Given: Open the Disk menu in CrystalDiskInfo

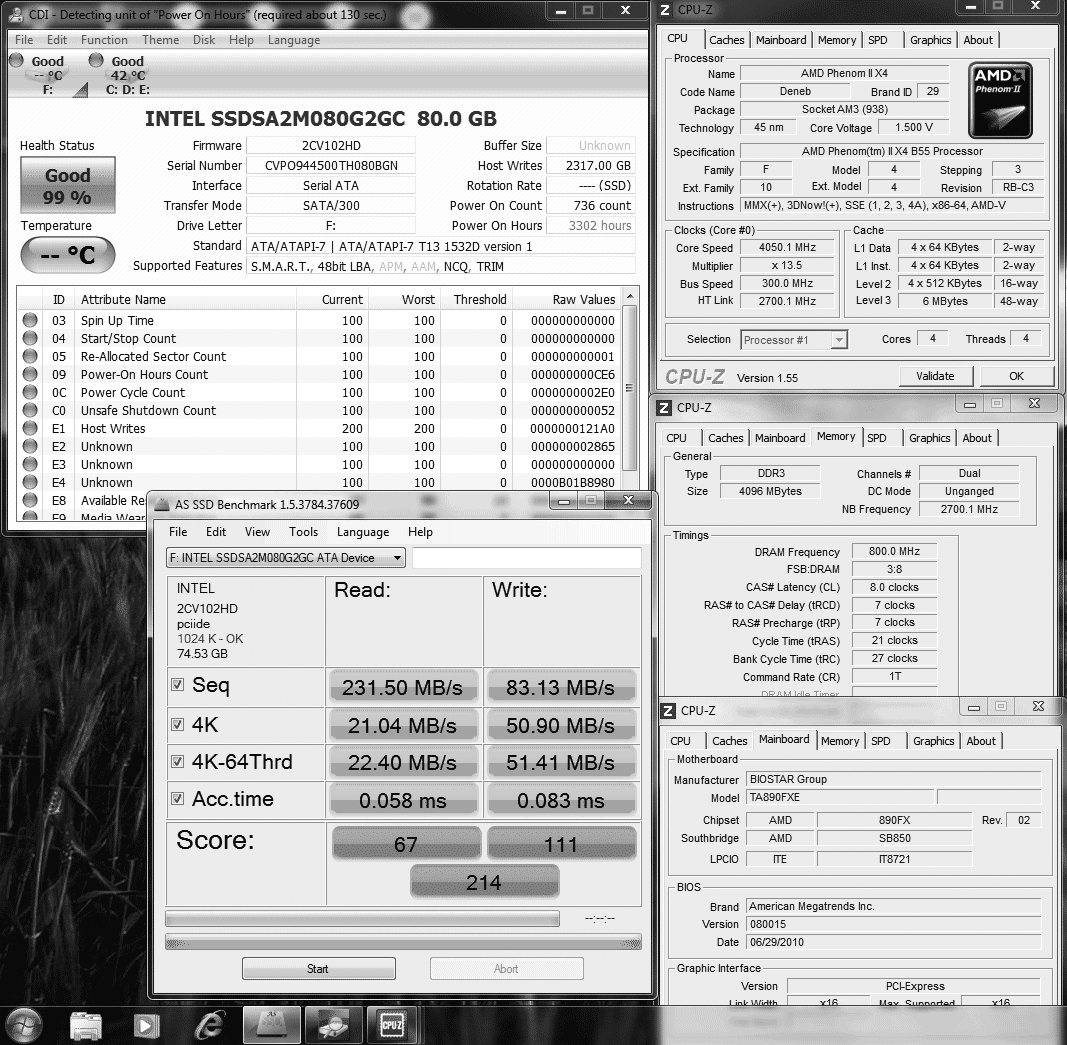Looking at the screenshot, I should 204,39.
